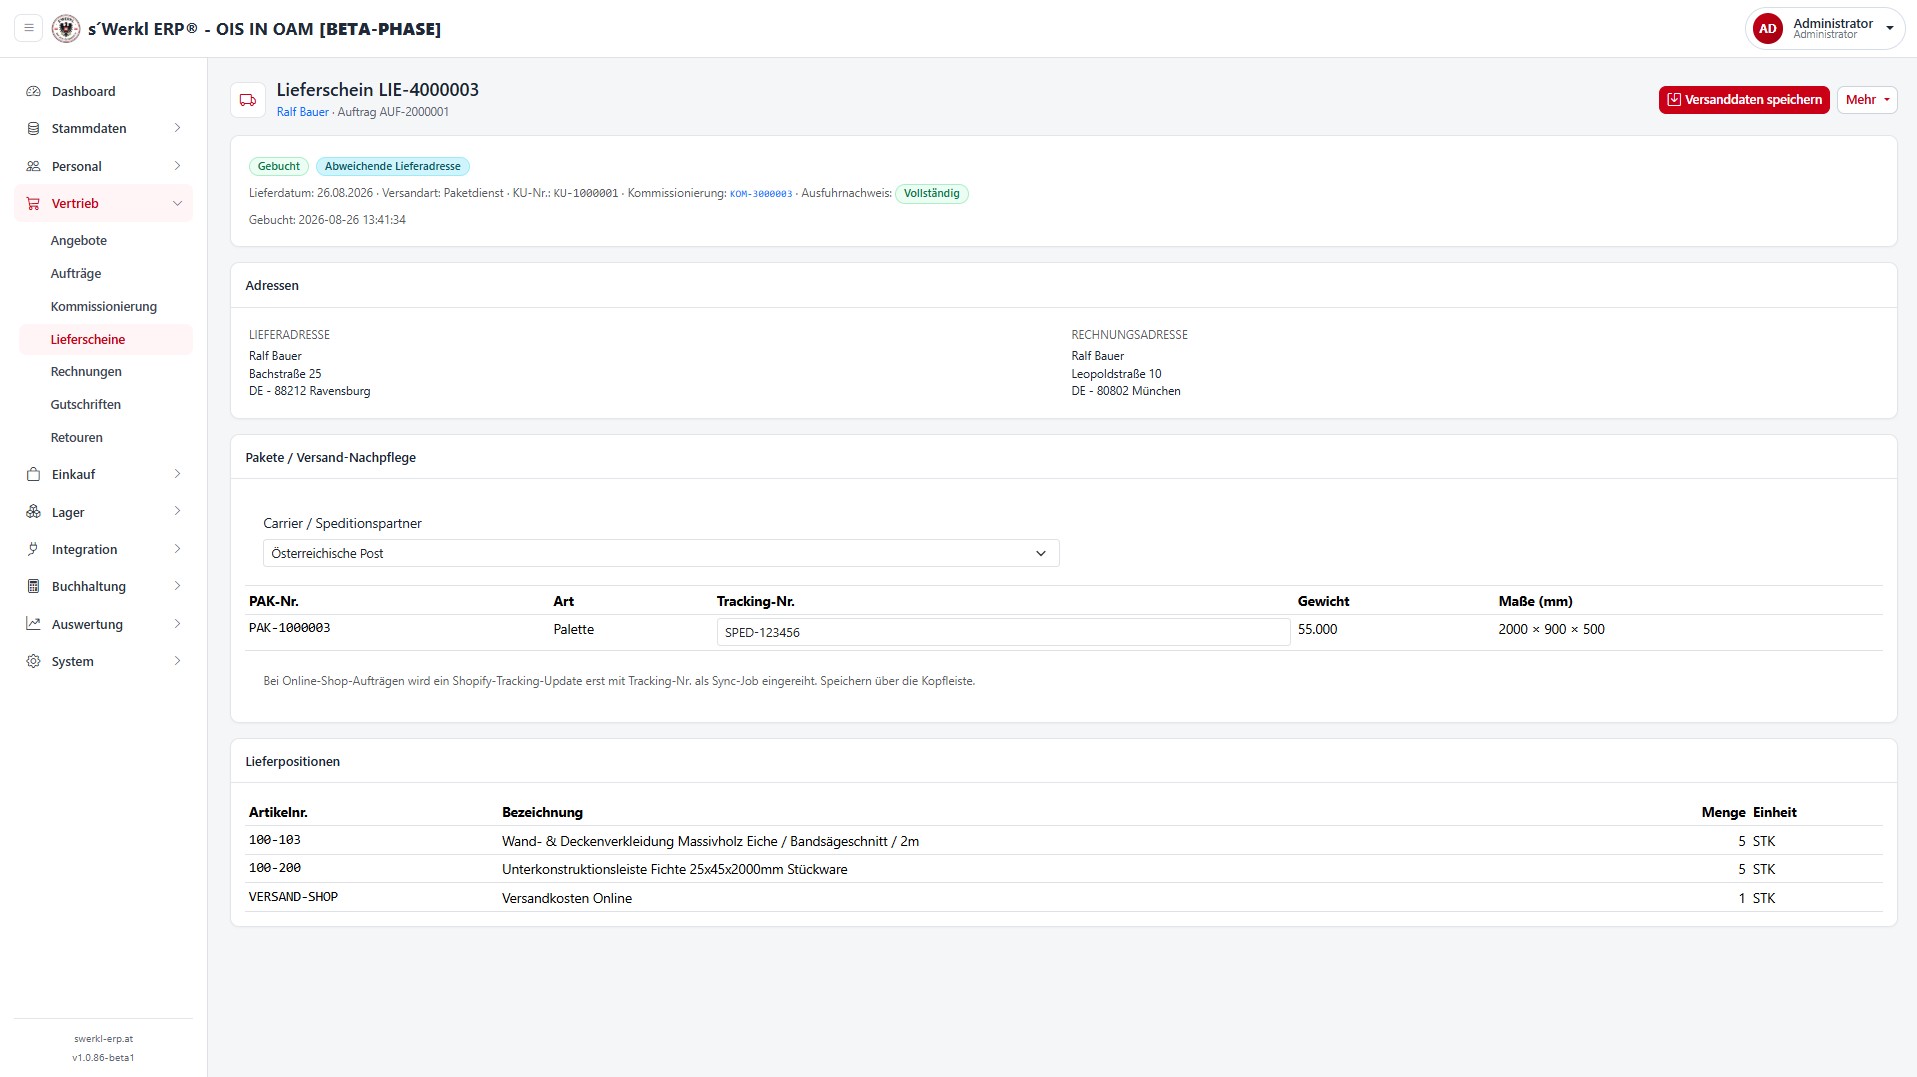
Task: Expand the Lager menu chevron
Action: (177, 511)
